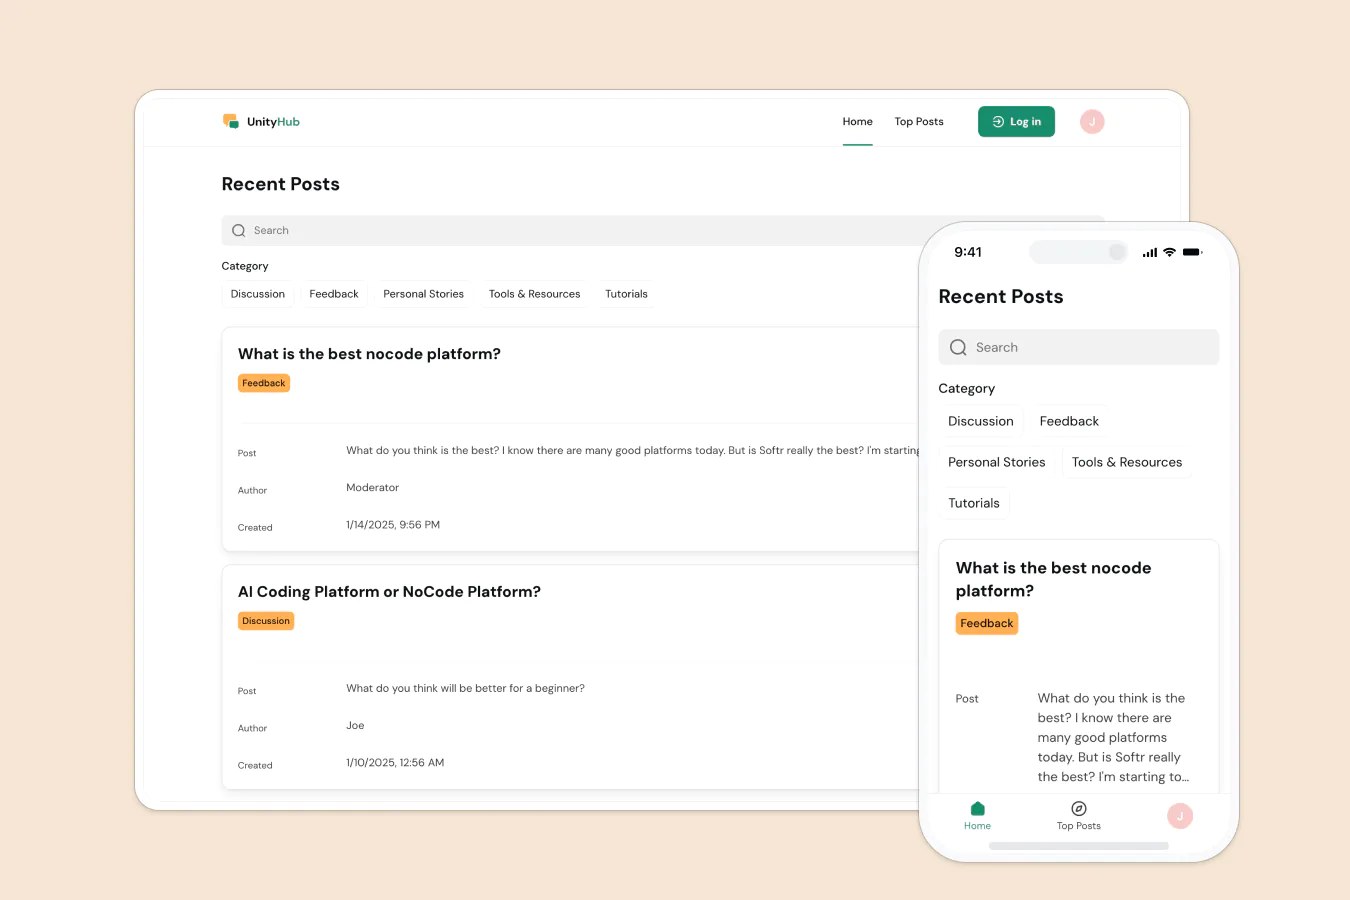This screenshot has width=1350, height=900.
Task: Focus the mobile Search field
Action: tap(1079, 347)
